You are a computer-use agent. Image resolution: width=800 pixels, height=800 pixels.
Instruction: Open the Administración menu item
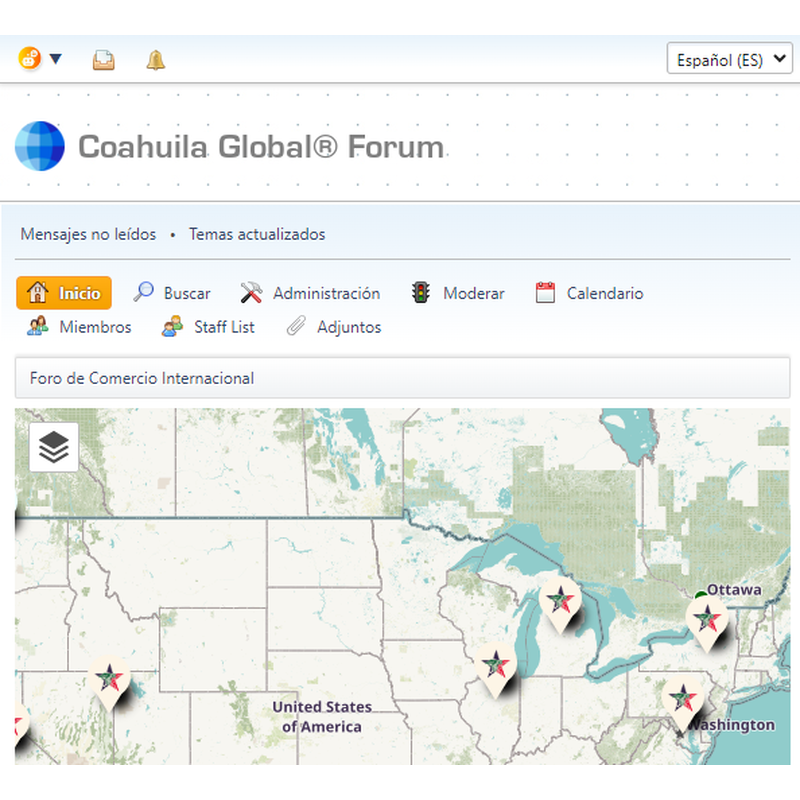[310, 293]
